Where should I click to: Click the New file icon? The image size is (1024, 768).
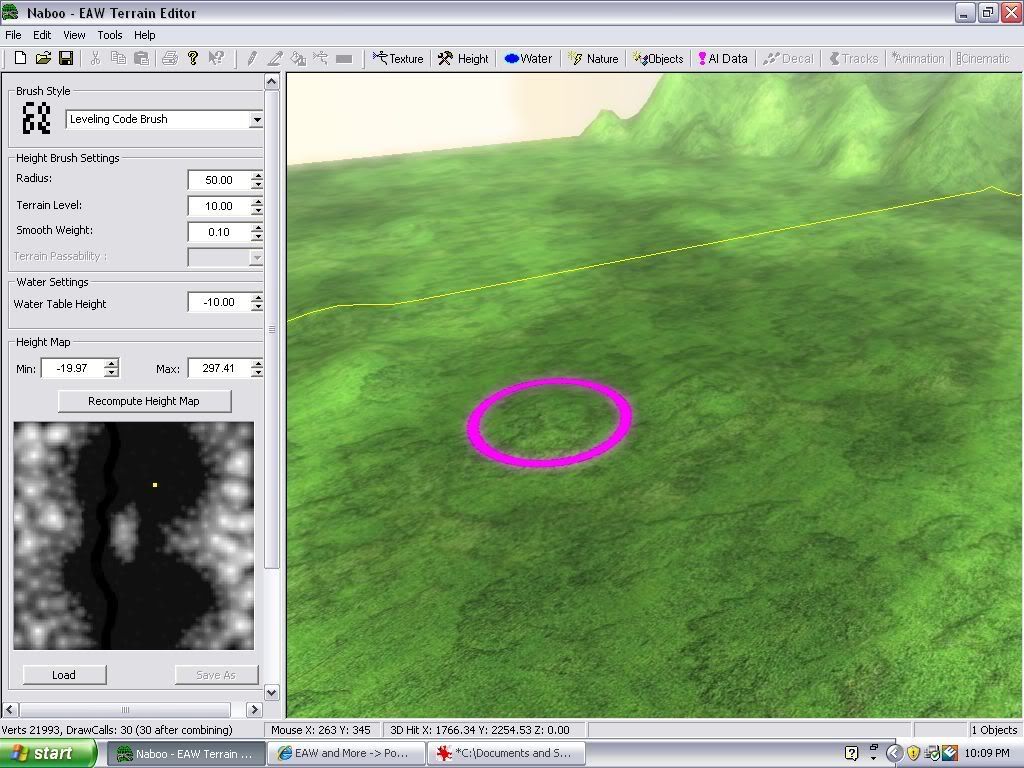point(20,58)
